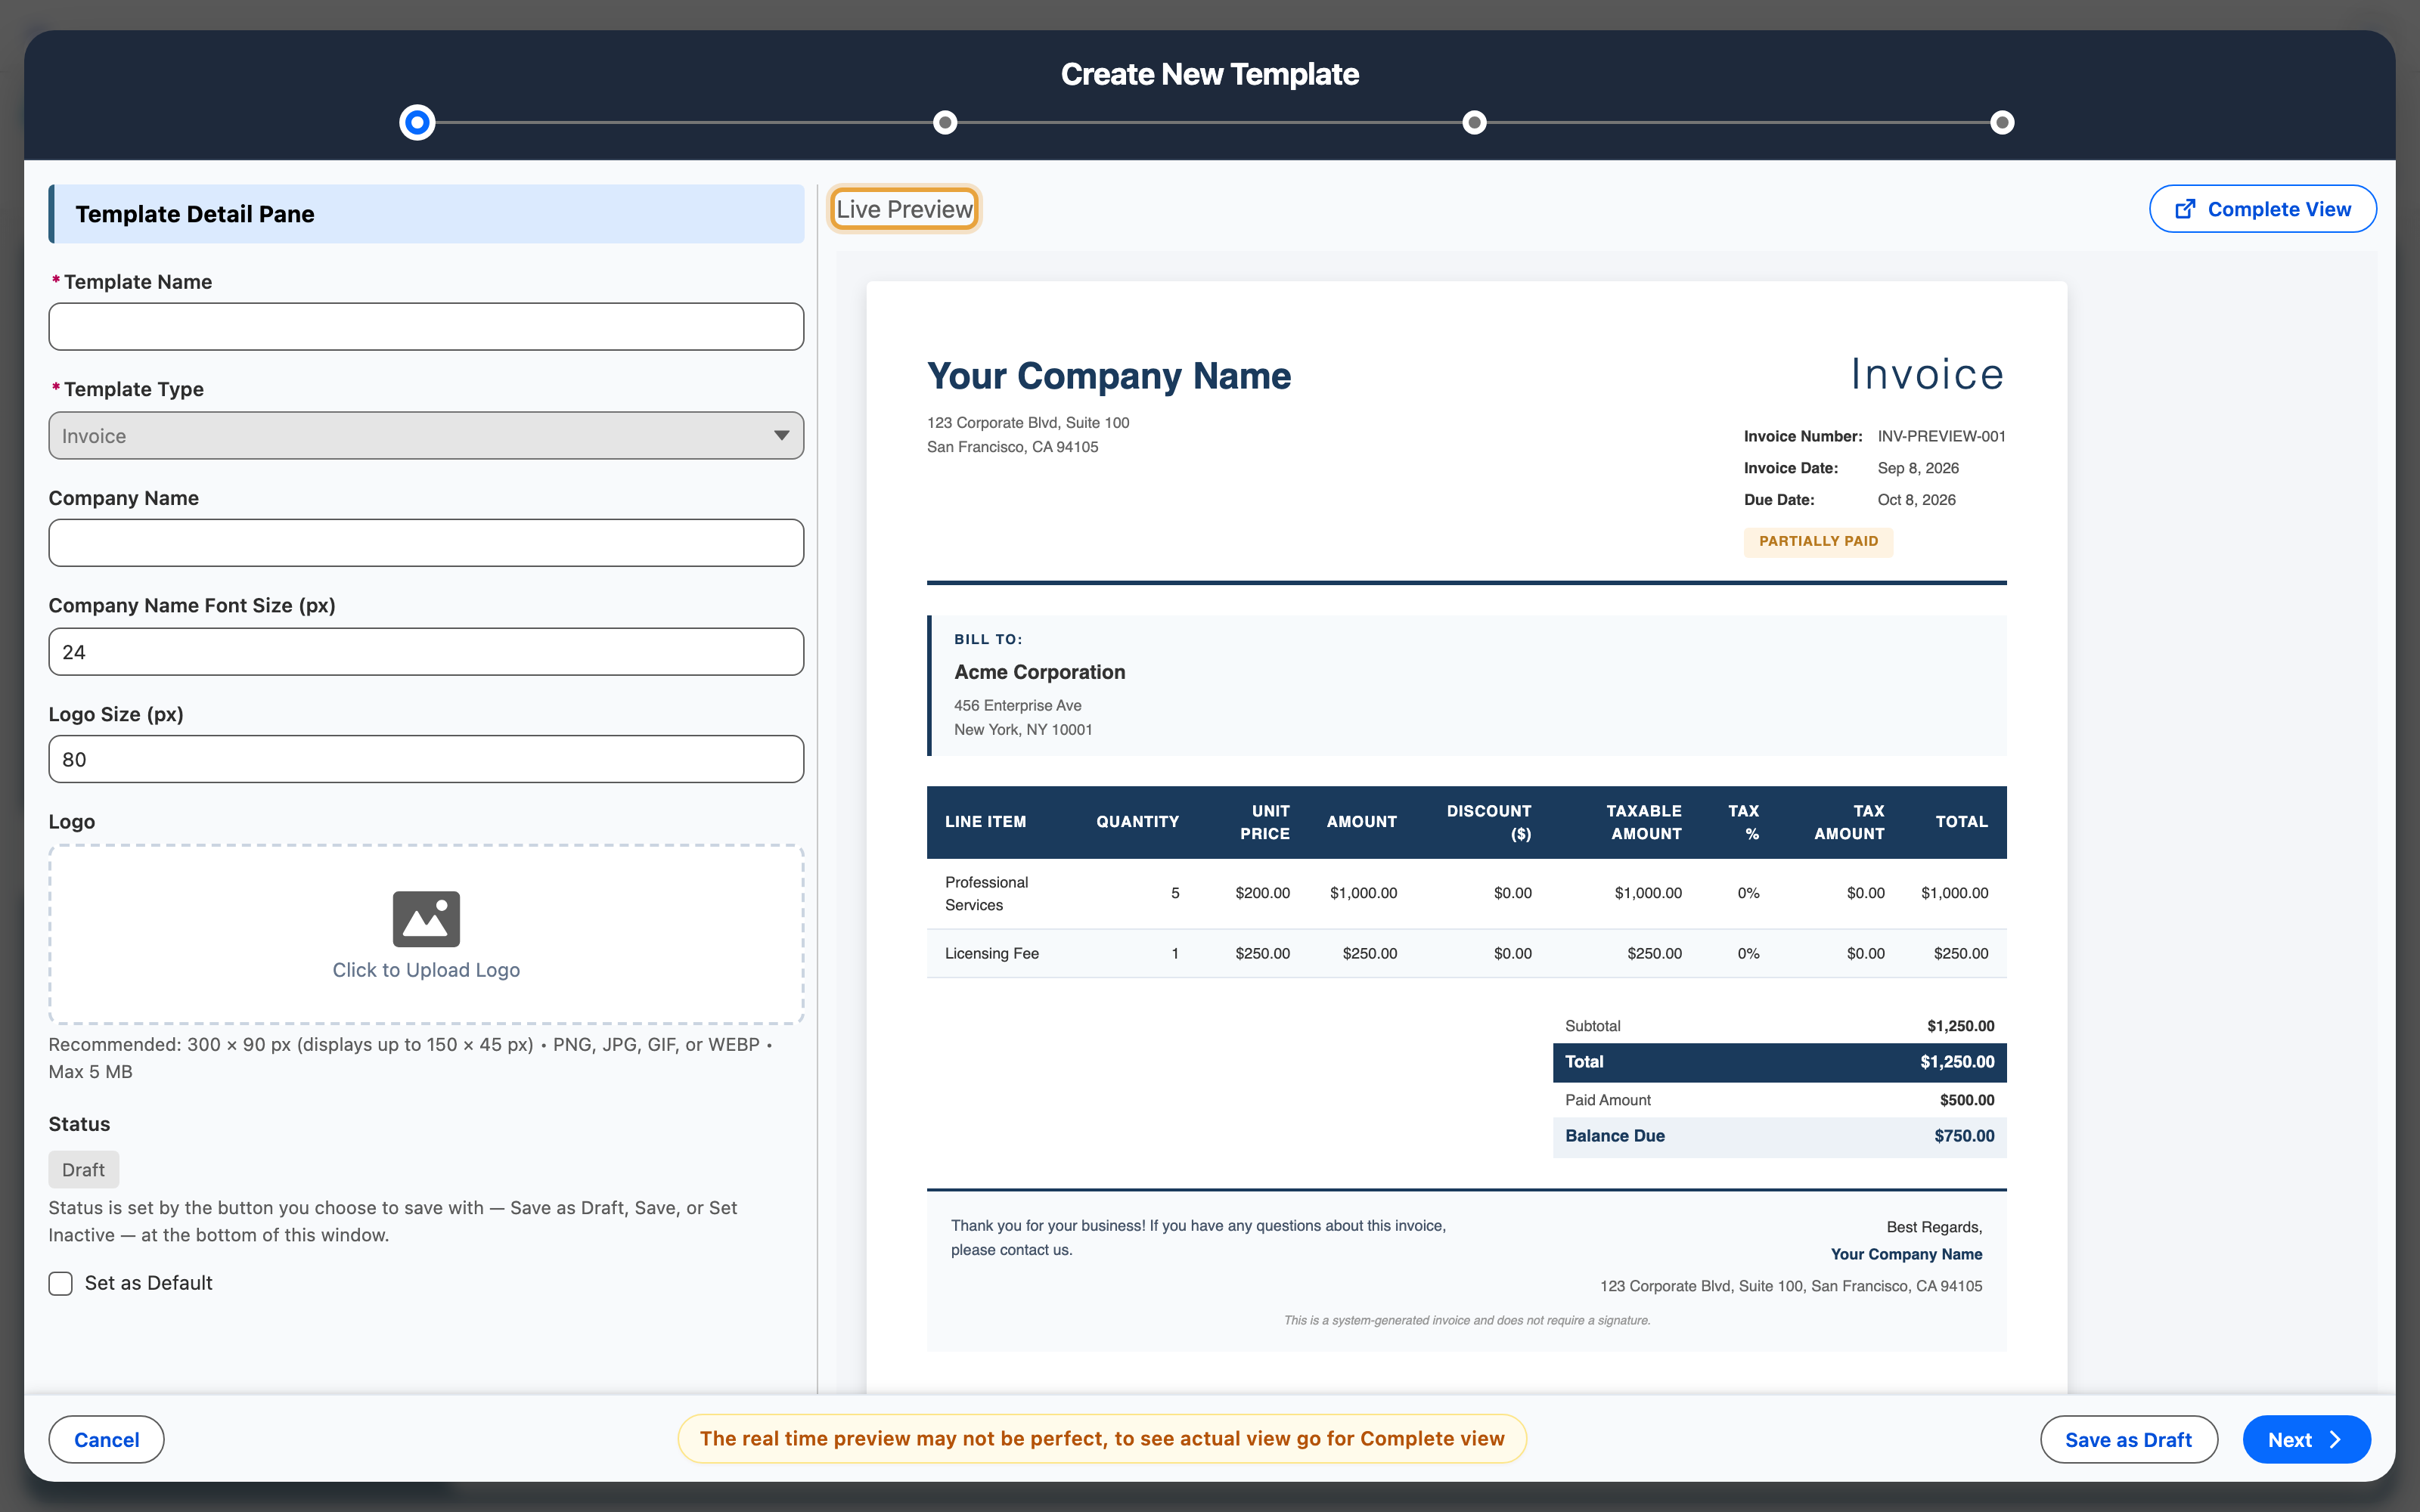Click the QUANTITY column header

click(1137, 822)
